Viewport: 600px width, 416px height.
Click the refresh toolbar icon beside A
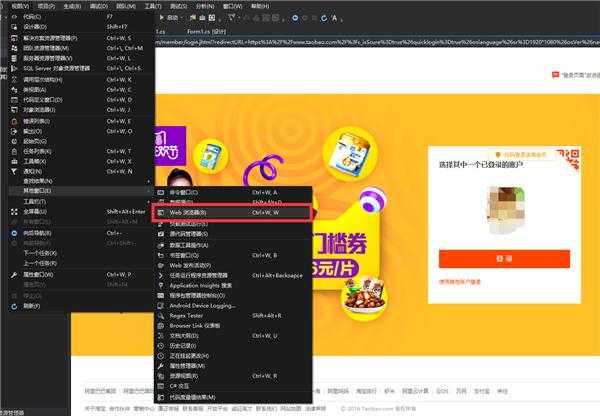coord(324,18)
